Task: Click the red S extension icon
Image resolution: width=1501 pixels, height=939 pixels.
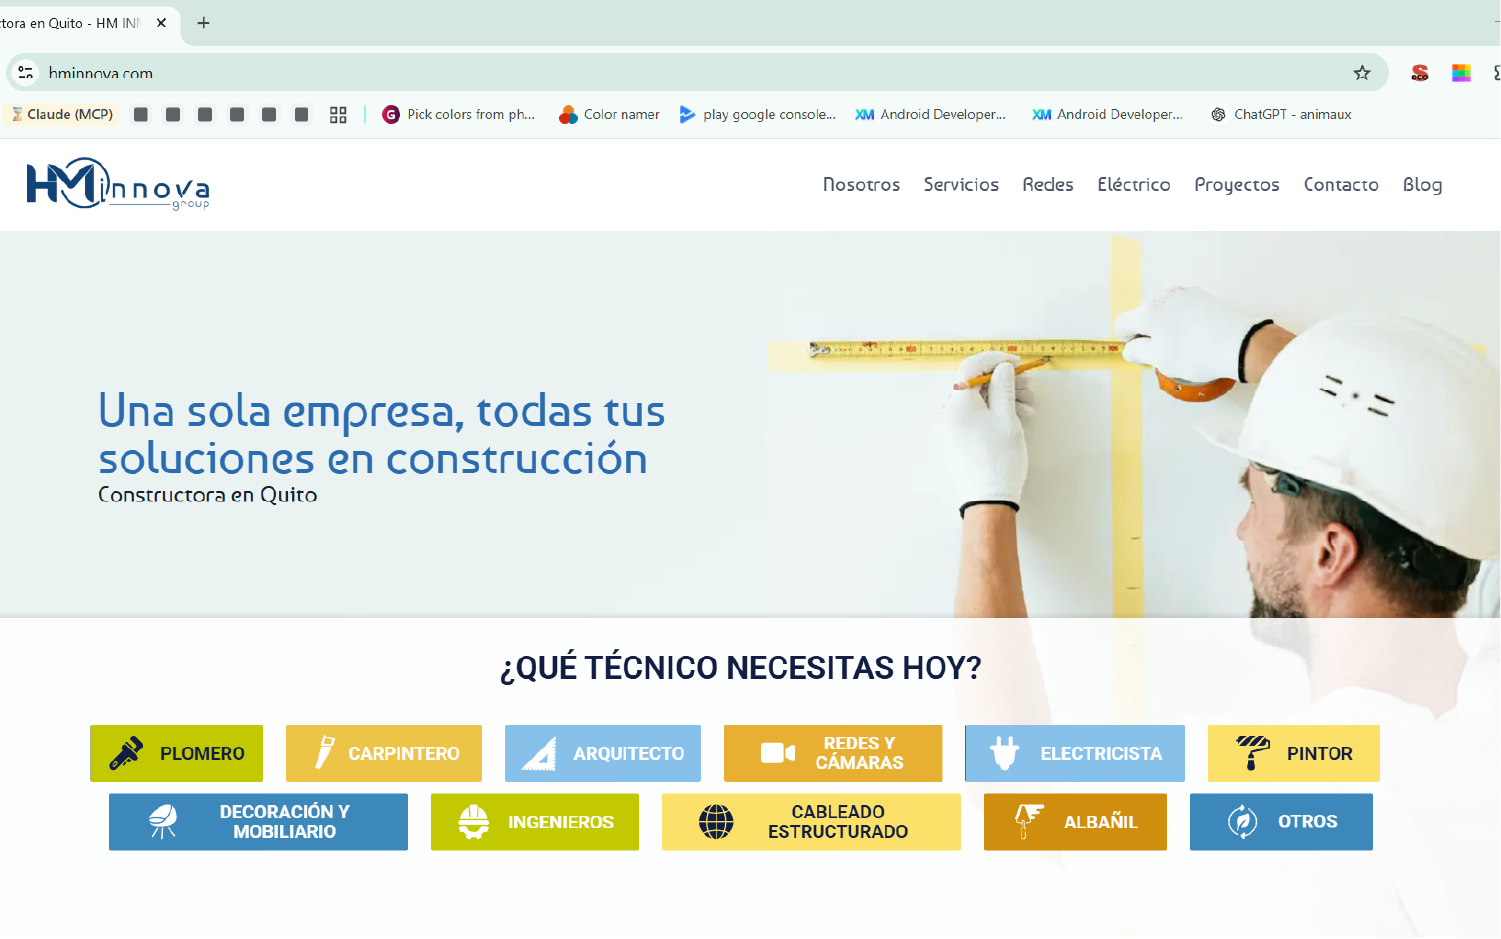Action: click(x=1420, y=73)
